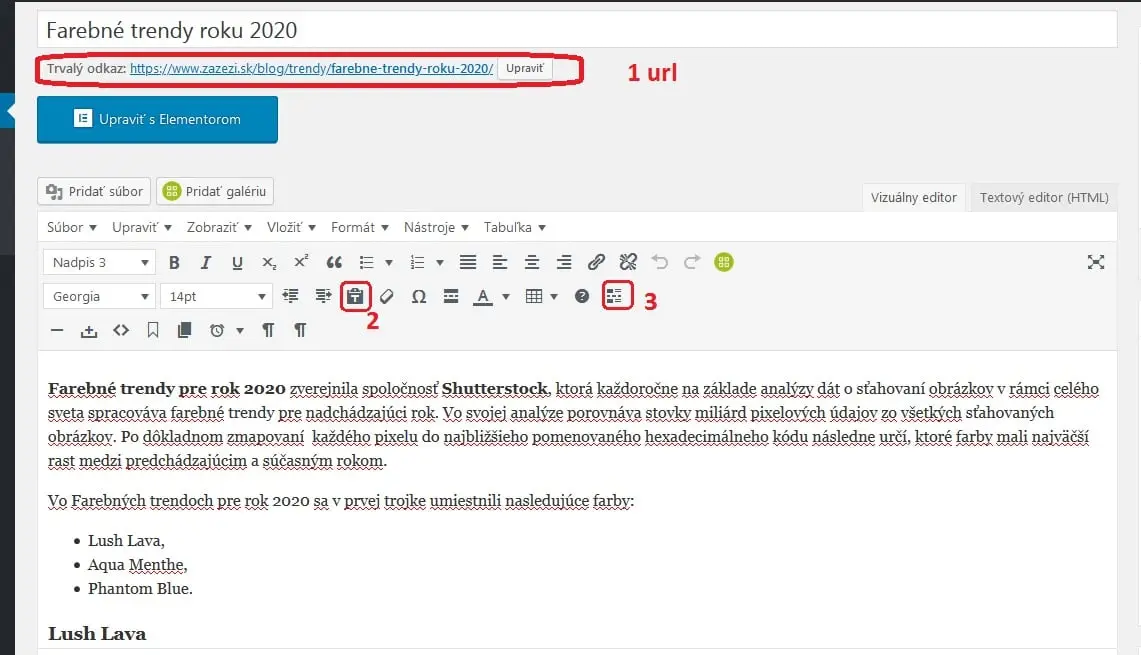The image size is (1141, 655).
Task: Toggle paste as text clipboard icon
Action: tap(355, 296)
